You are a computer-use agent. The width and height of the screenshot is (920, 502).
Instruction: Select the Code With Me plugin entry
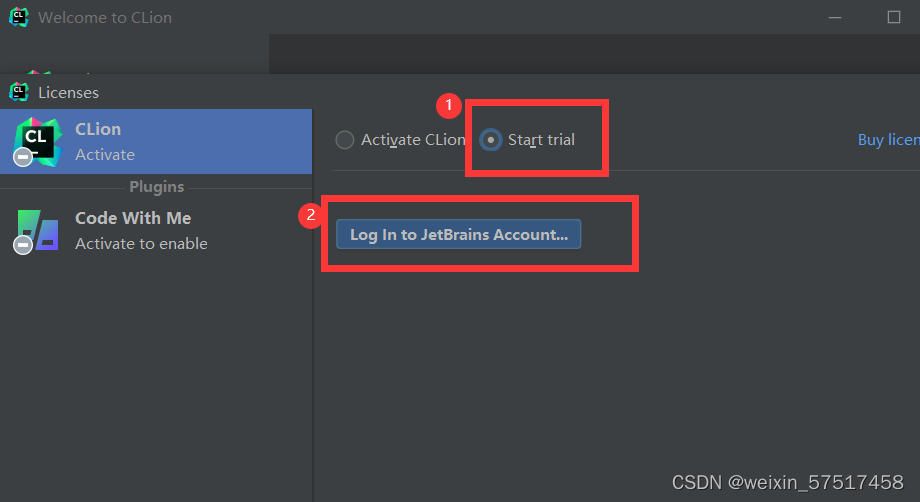[x=156, y=230]
